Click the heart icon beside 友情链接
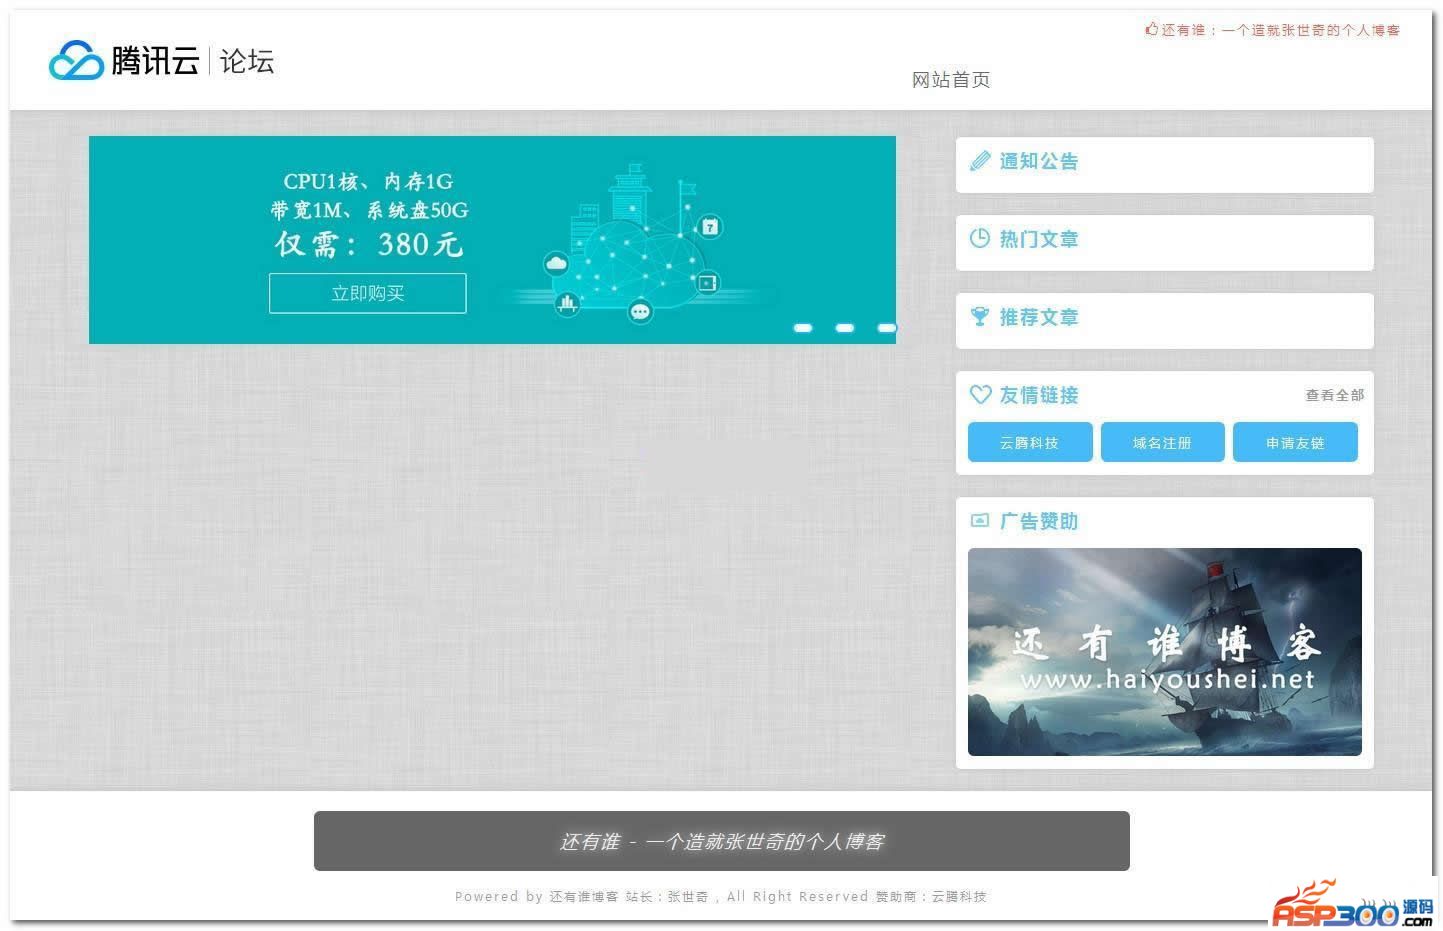1443x931 pixels. [x=980, y=395]
